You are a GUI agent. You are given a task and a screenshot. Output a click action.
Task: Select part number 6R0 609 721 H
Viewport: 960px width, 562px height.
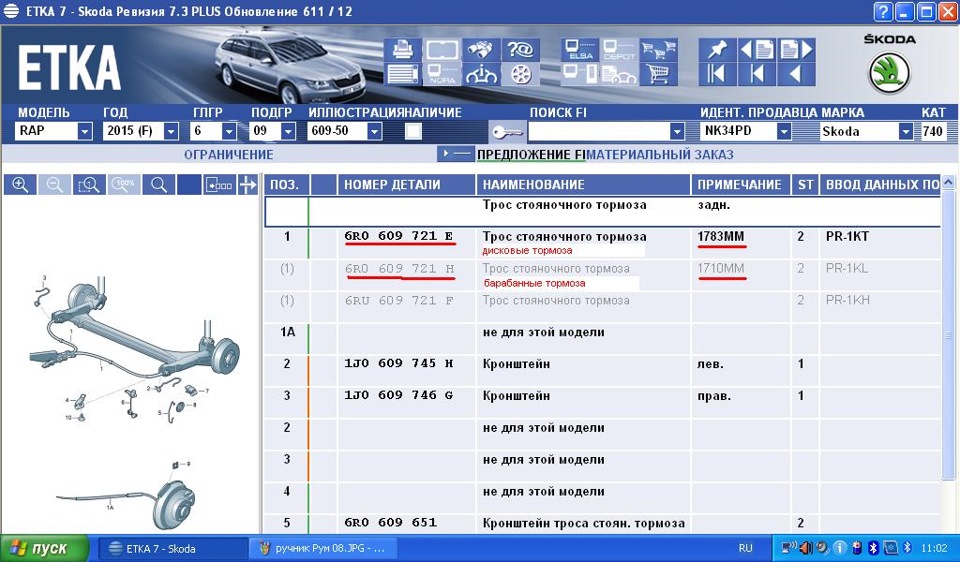[x=399, y=268]
